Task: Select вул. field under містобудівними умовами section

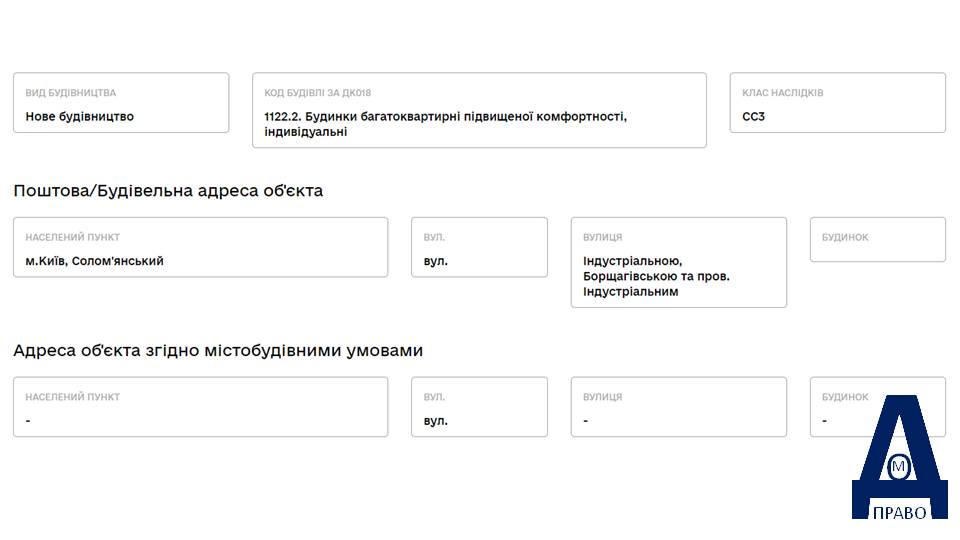Action: tap(479, 407)
